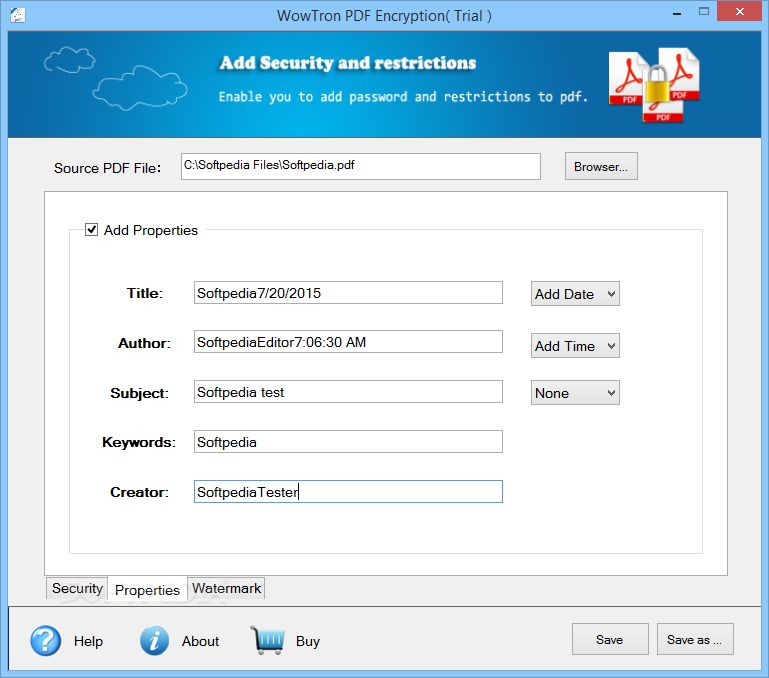Click into the Author input field
The height and width of the screenshot is (678, 769).
tap(348, 341)
